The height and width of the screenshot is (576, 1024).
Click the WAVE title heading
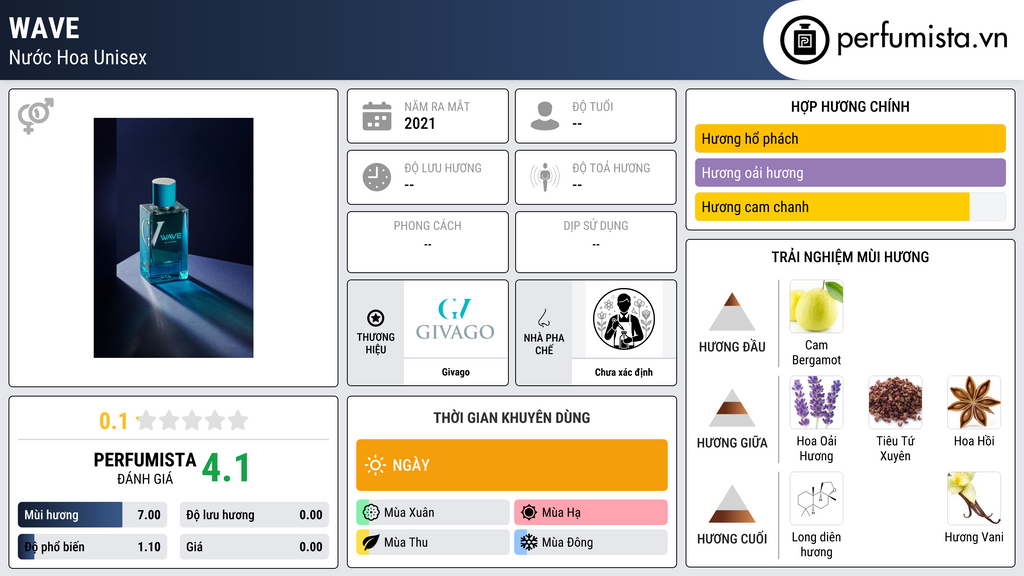(x=44, y=28)
